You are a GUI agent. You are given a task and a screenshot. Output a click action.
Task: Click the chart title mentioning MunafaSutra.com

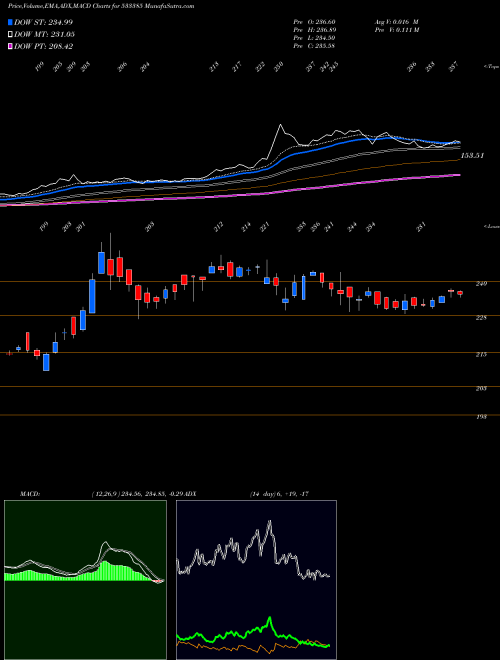click(x=101, y=6)
